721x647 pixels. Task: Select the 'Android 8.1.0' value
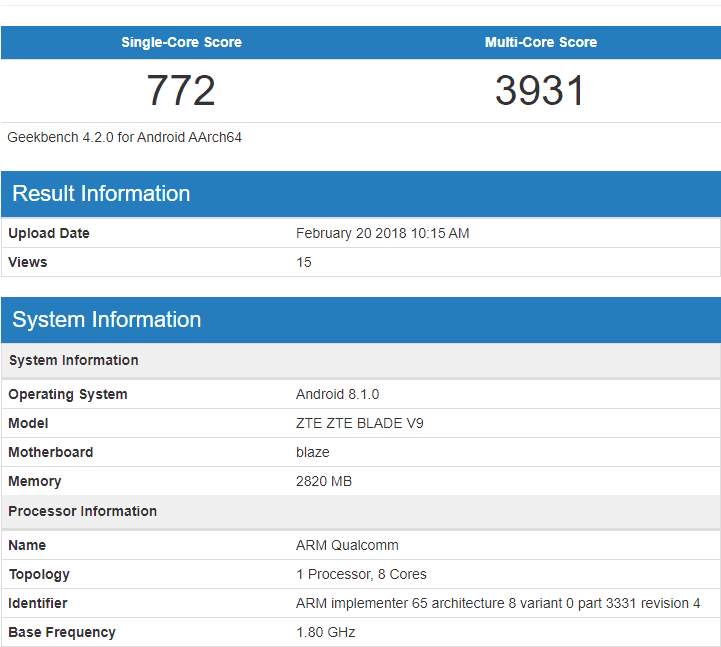[x=338, y=394]
